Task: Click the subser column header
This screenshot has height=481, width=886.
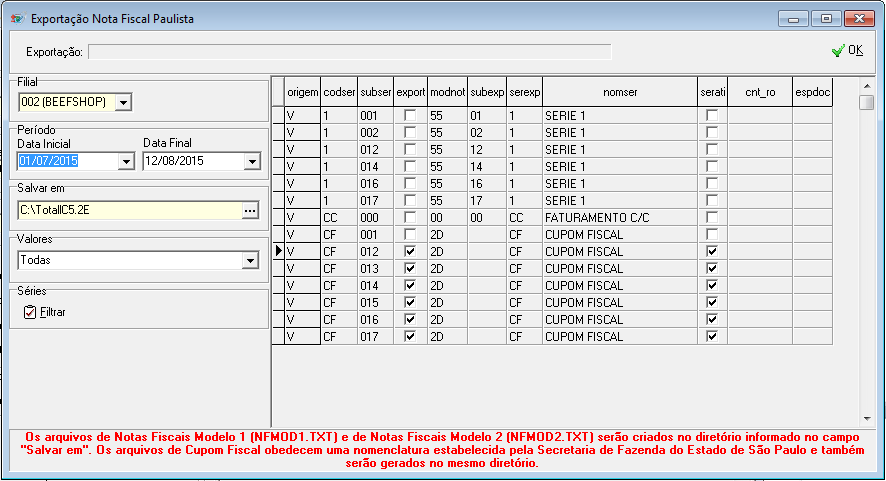Action: (376, 92)
